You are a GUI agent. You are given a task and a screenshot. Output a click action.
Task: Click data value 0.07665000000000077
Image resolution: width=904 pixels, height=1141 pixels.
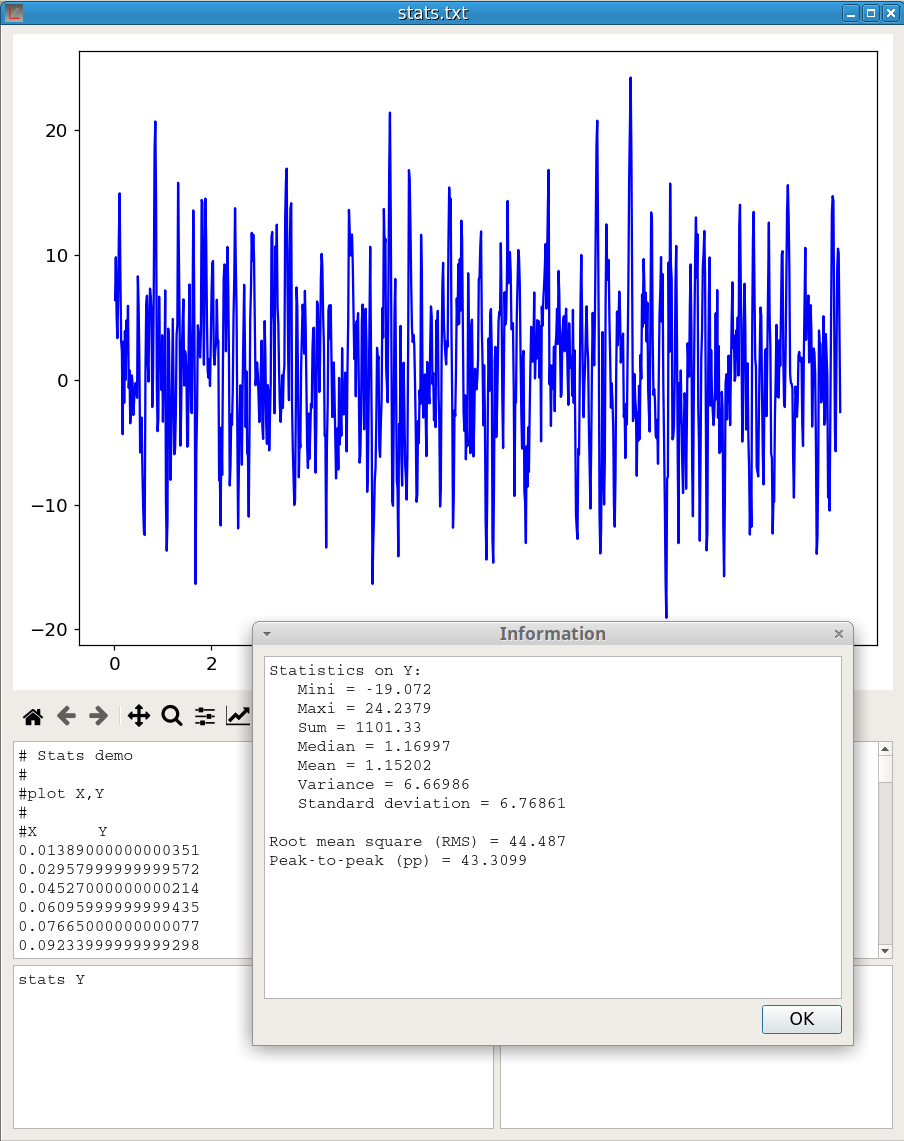click(109, 926)
